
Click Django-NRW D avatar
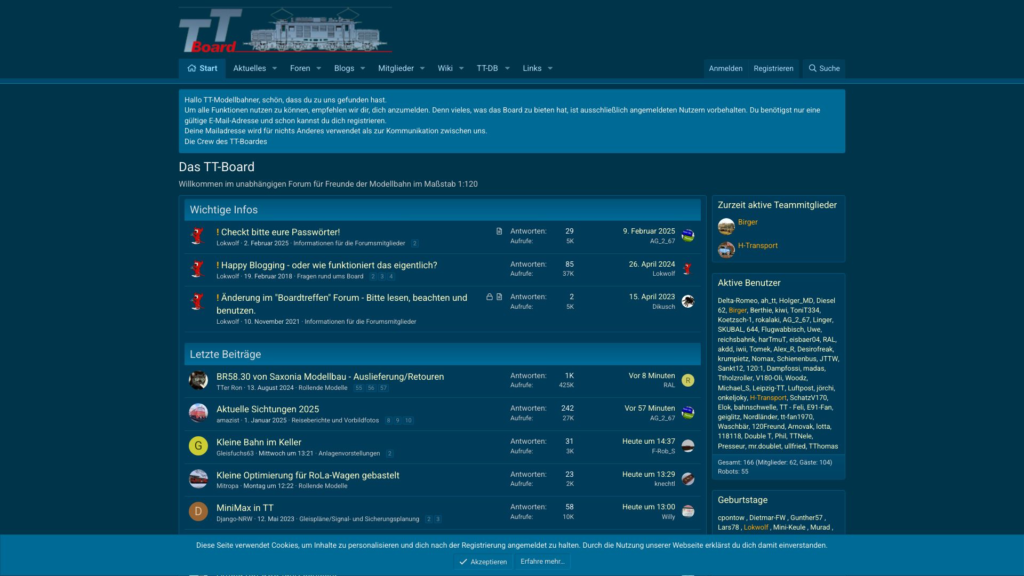(198, 511)
